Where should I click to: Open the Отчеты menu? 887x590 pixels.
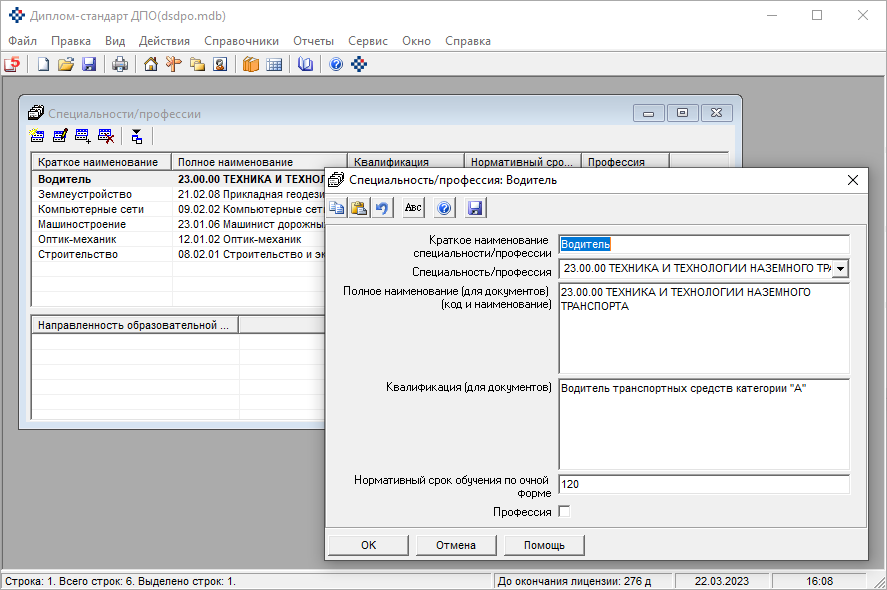click(313, 41)
